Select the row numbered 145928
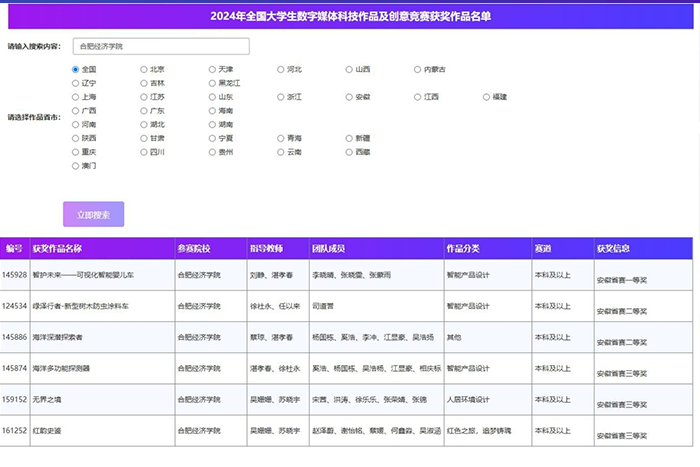Screen dimensions: 700x467 pos(15,274)
